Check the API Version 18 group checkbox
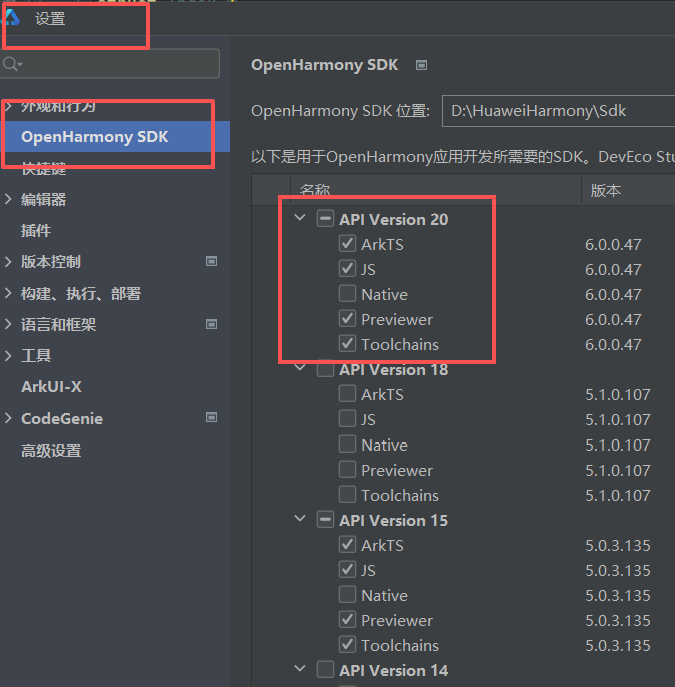The width and height of the screenshot is (675, 687). click(325, 369)
